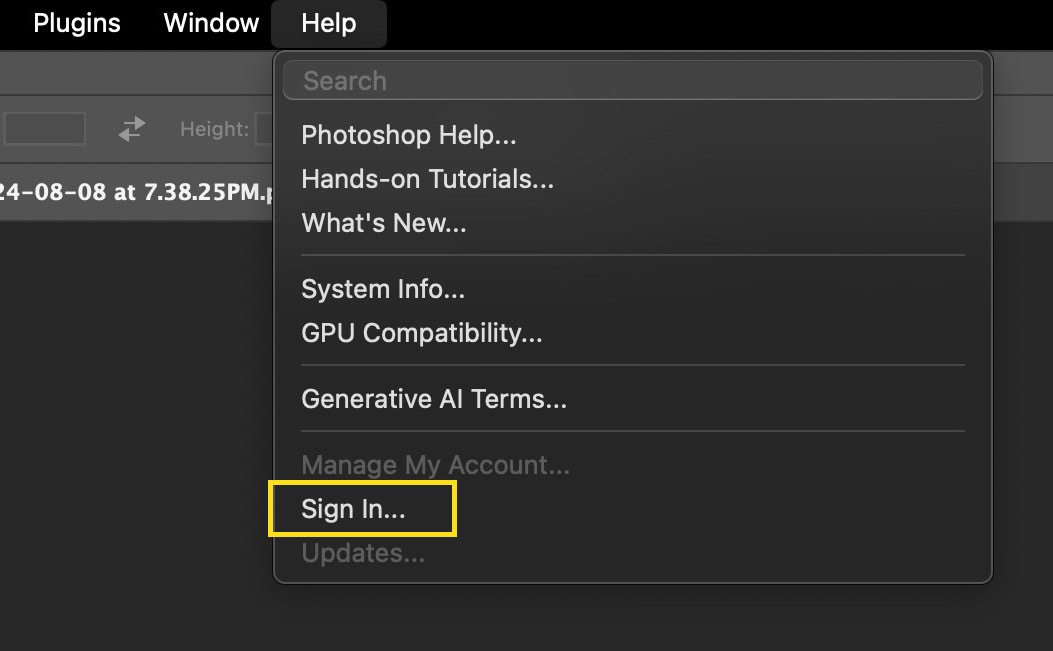Click the width input box left of swap icon
The image size is (1053, 651).
(44, 129)
